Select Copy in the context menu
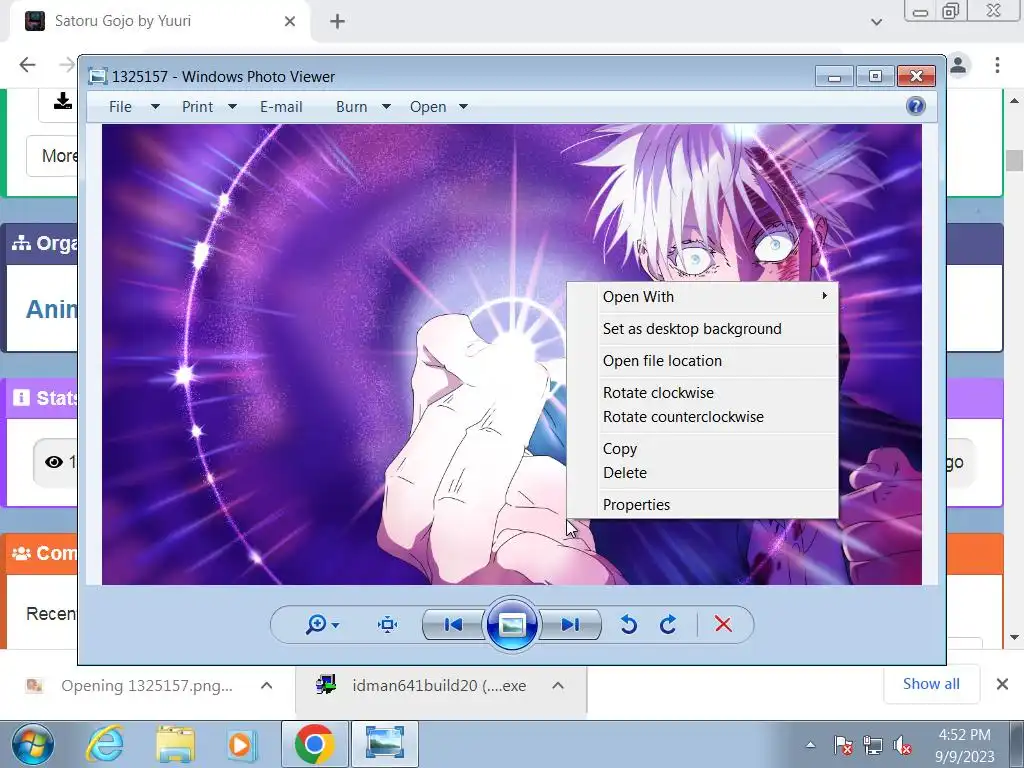The height and width of the screenshot is (768, 1024). click(x=703, y=449)
